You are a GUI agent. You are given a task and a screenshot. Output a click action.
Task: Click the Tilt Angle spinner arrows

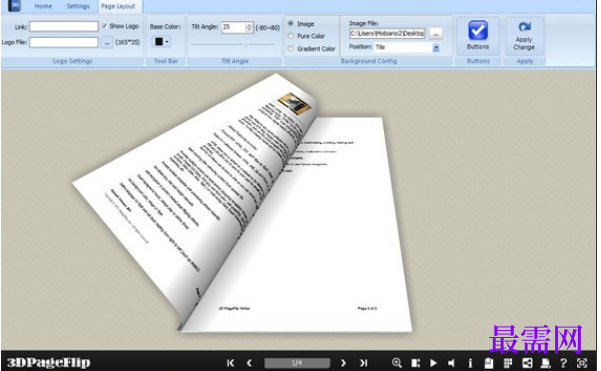250,27
